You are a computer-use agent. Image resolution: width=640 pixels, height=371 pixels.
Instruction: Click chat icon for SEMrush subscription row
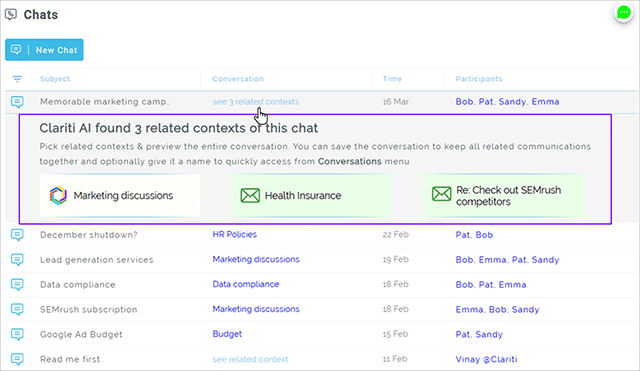click(17, 309)
